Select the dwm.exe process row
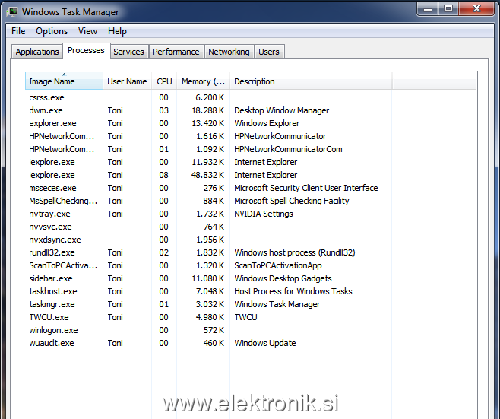 pyautogui.click(x=250, y=110)
